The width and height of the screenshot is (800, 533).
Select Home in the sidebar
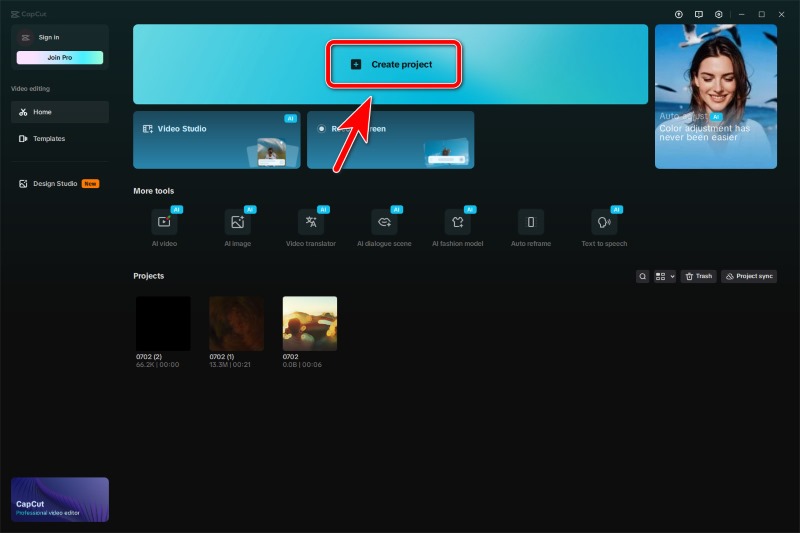pyautogui.click(x=60, y=112)
